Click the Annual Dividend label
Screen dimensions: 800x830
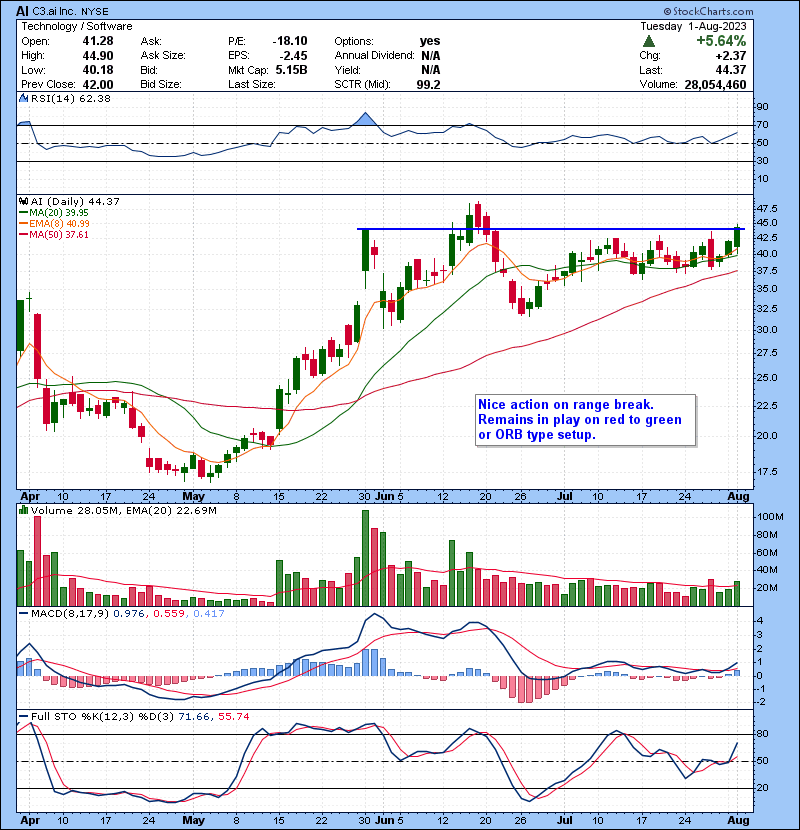click(374, 56)
